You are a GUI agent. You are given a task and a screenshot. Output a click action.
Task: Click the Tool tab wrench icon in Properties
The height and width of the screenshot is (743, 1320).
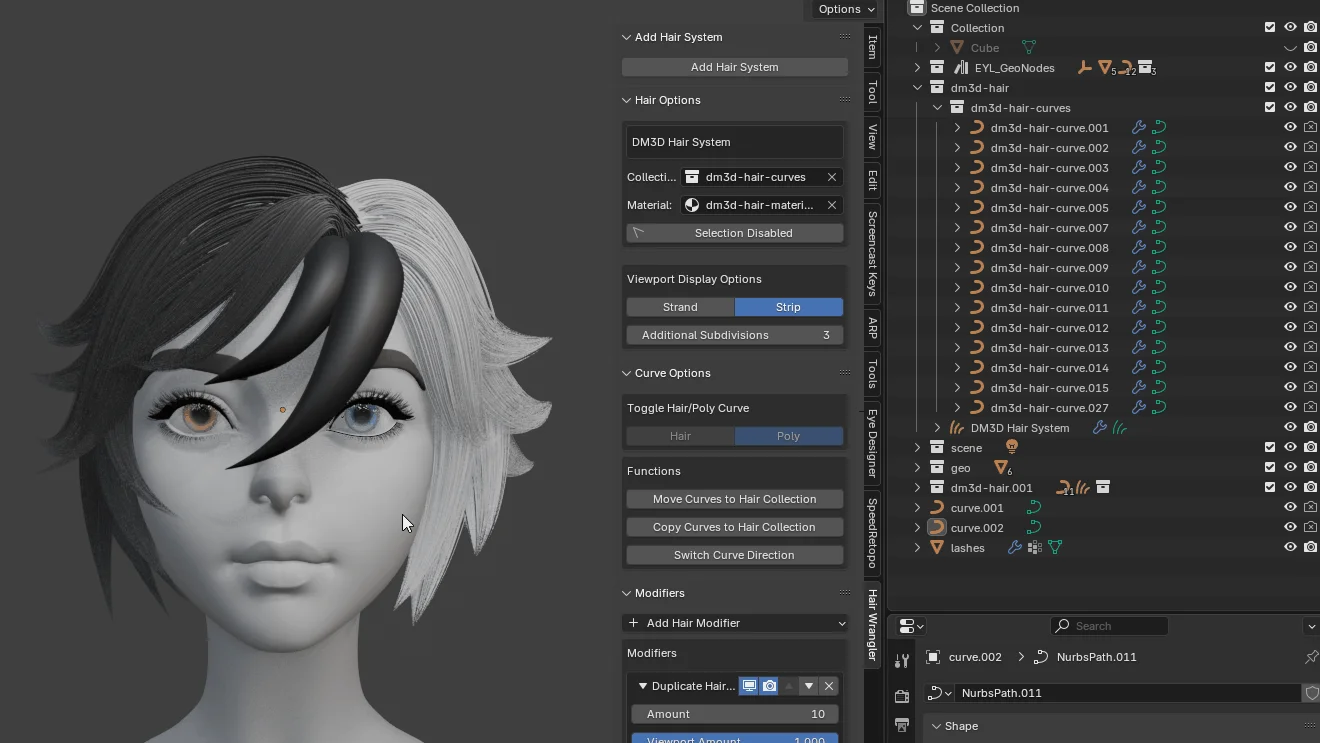pos(901,660)
